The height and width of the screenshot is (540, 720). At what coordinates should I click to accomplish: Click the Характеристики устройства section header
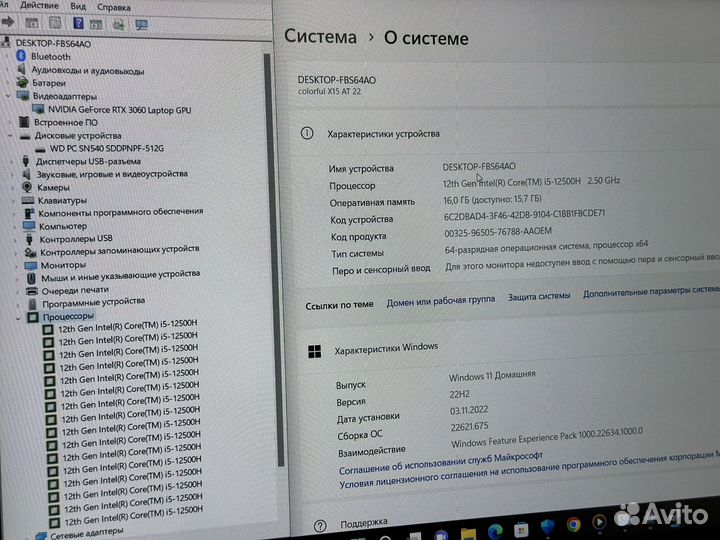pos(383,134)
